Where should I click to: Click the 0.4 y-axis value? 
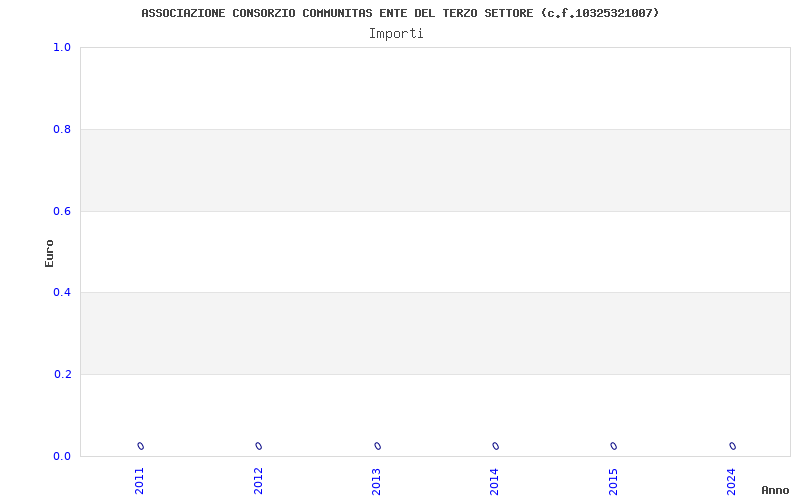pyautogui.click(x=62, y=292)
